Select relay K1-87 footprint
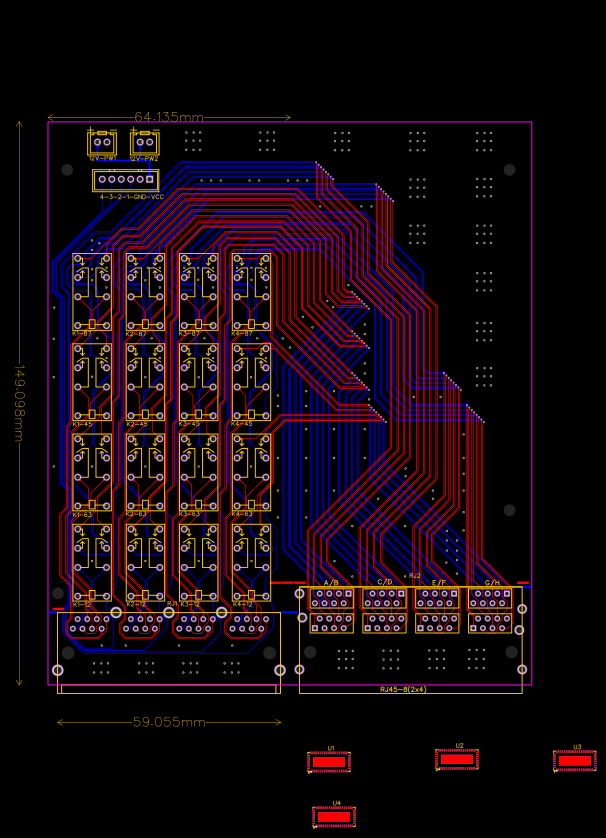The image size is (606, 838). click(x=92, y=292)
